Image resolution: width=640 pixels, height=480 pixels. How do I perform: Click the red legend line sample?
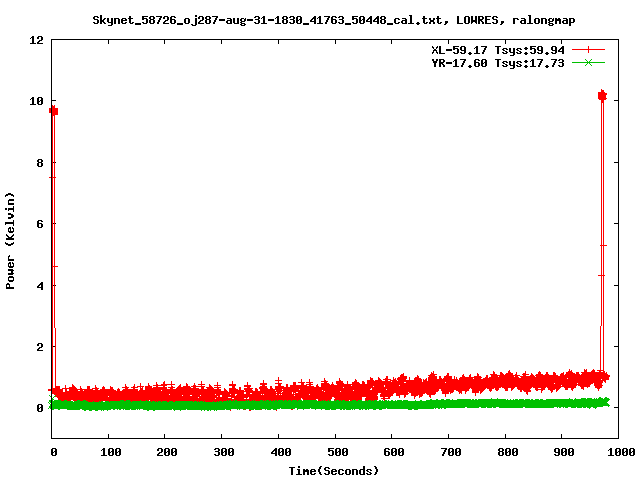coord(588,50)
